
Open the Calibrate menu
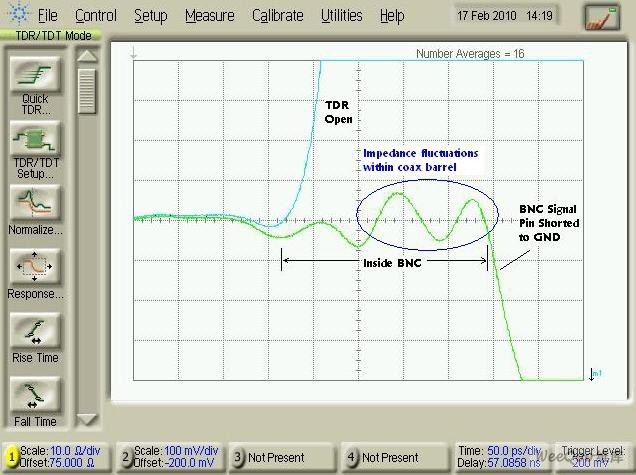tap(279, 16)
